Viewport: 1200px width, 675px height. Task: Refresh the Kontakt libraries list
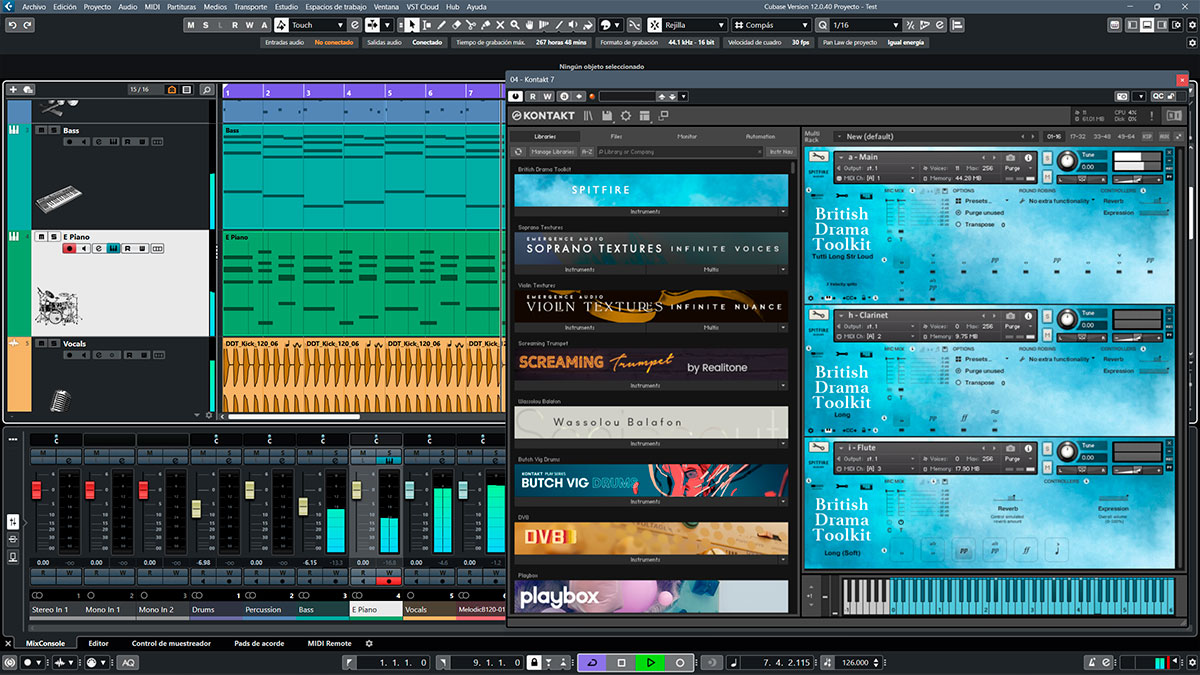tap(518, 152)
